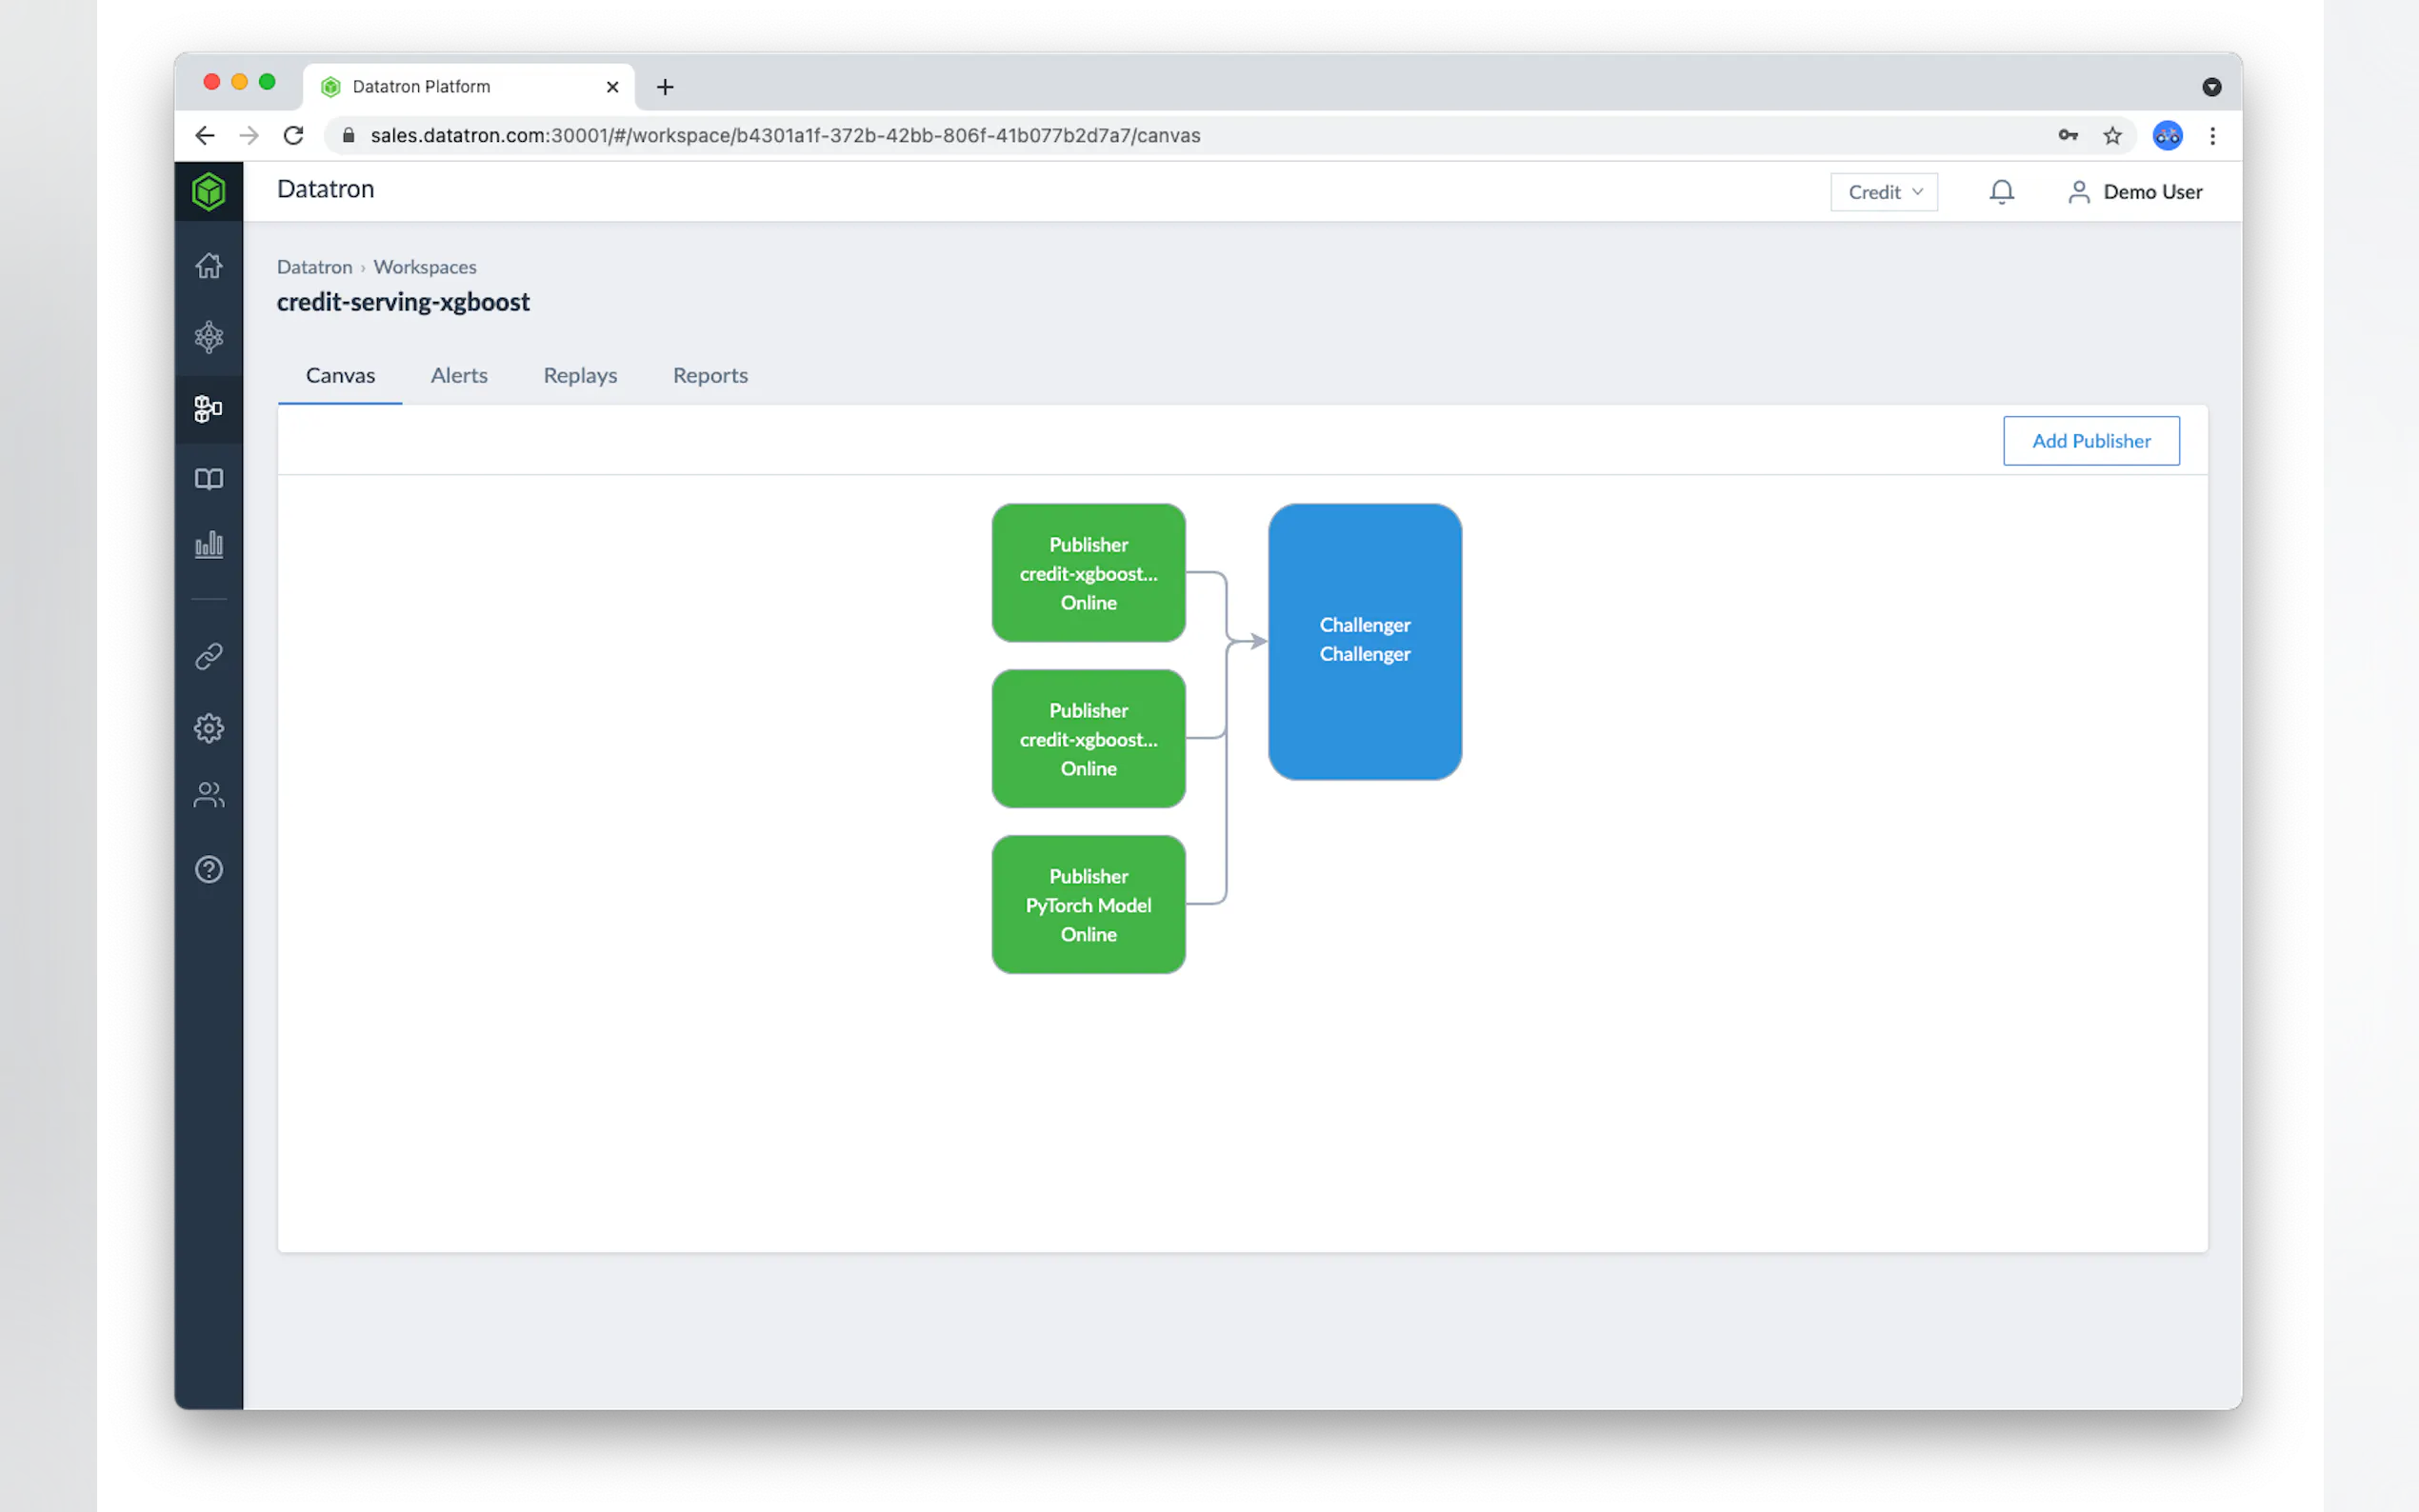Click the Add Publisher button
This screenshot has height=1512, width=2419.
[2090, 441]
